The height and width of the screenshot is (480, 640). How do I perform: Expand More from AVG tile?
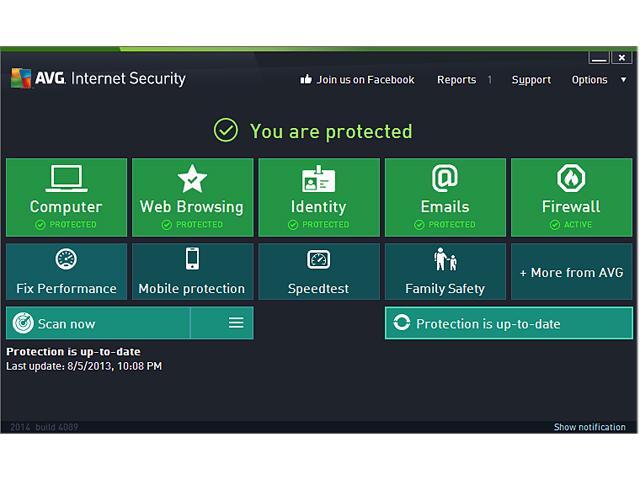click(x=571, y=272)
